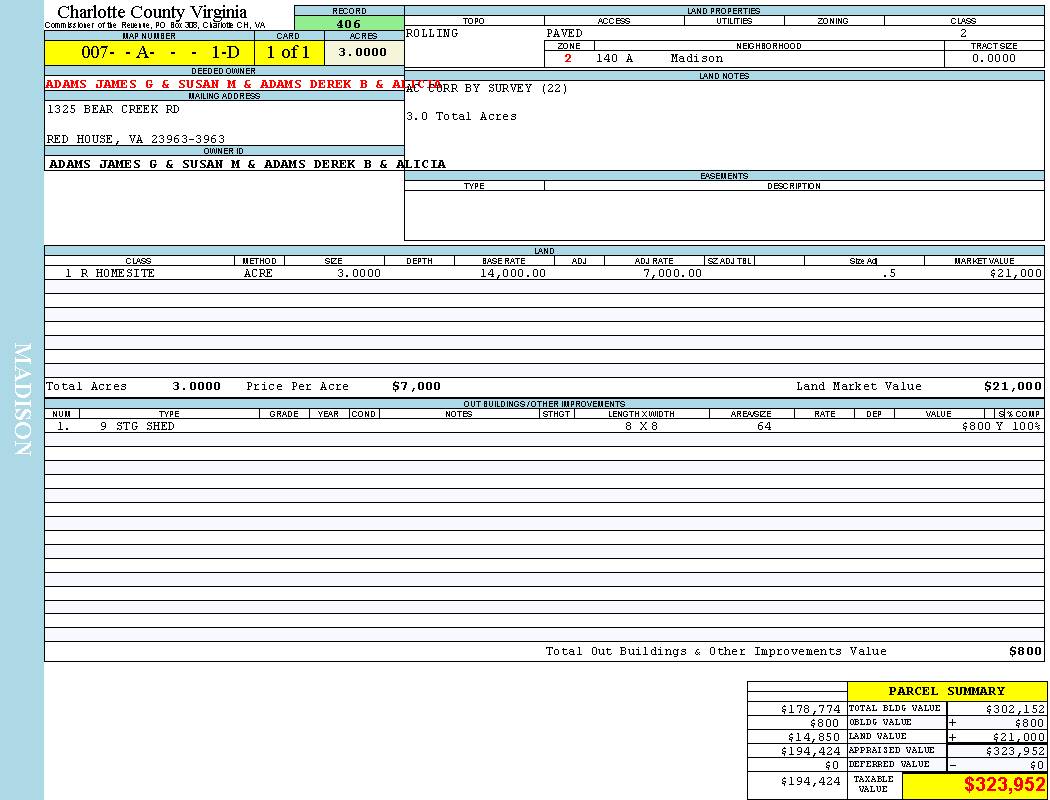Click the yellow map number field 007-A-1-D
The image size is (1050, 800).
click(x=148, y=52)
